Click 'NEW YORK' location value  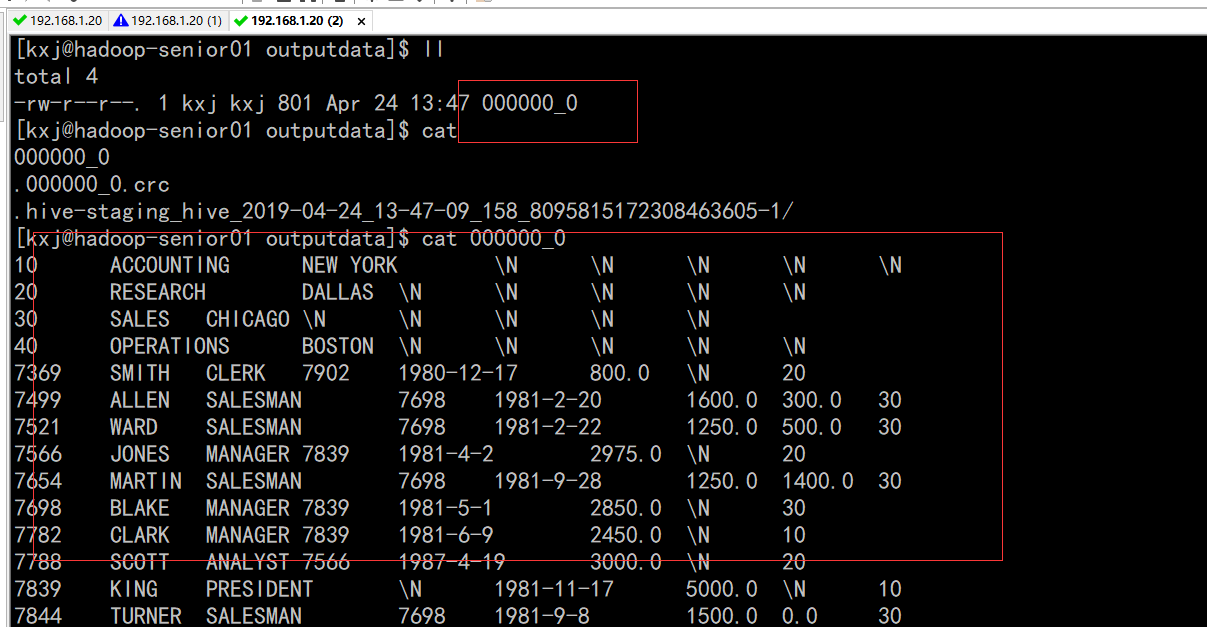[350, 265]
